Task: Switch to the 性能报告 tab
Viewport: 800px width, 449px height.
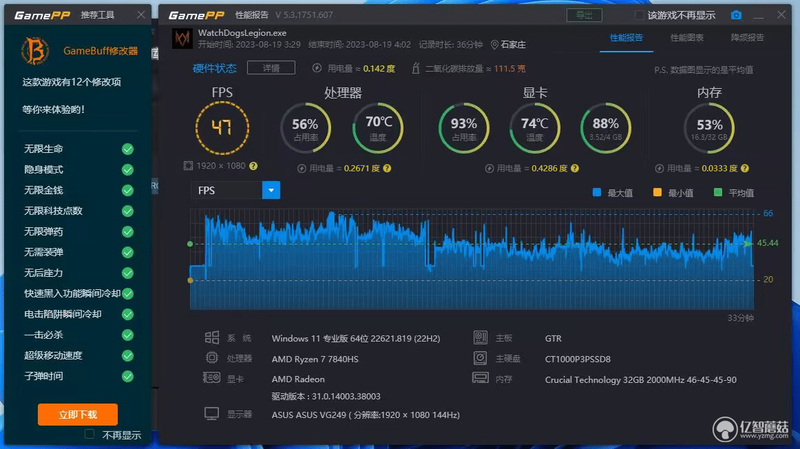Action: tap(626, 38)
